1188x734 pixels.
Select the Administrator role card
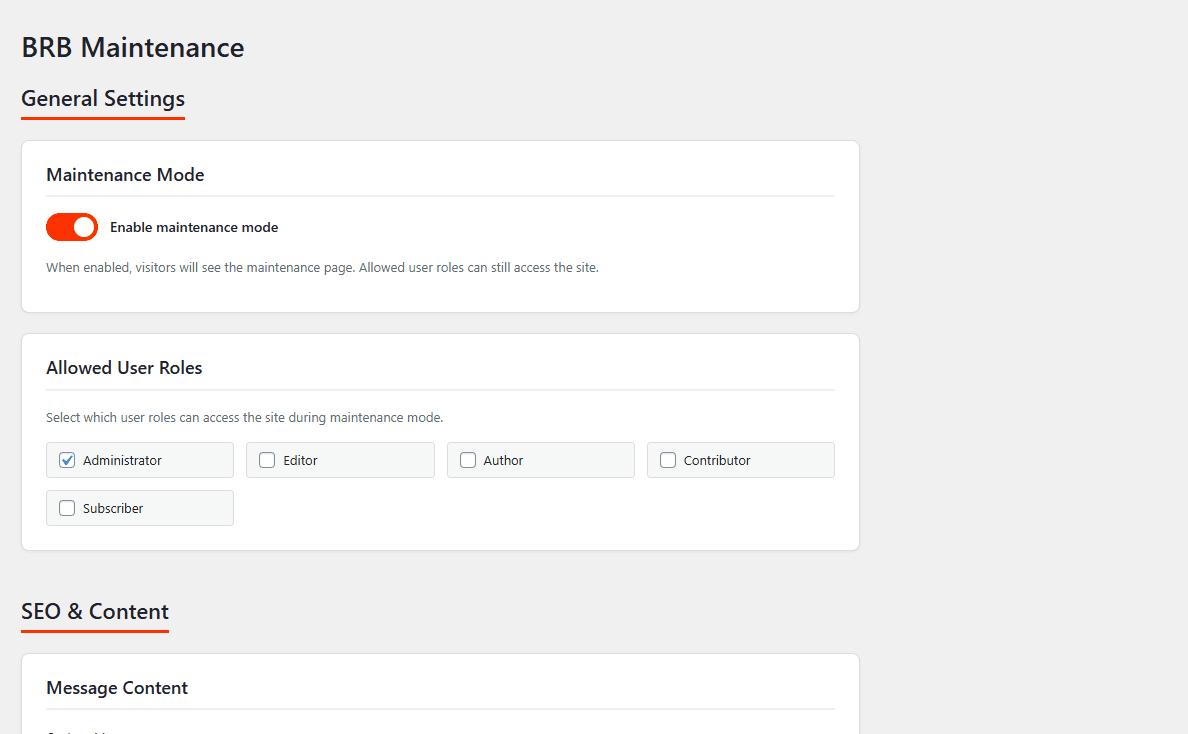pos(139,460)
